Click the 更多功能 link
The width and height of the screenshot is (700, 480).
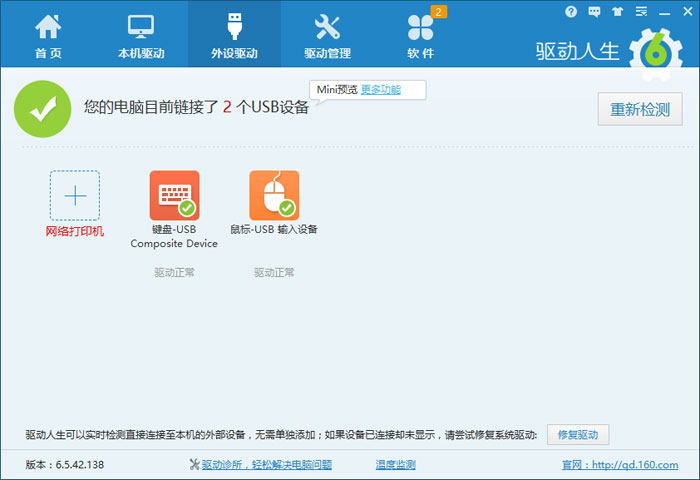tap(380, 90)
